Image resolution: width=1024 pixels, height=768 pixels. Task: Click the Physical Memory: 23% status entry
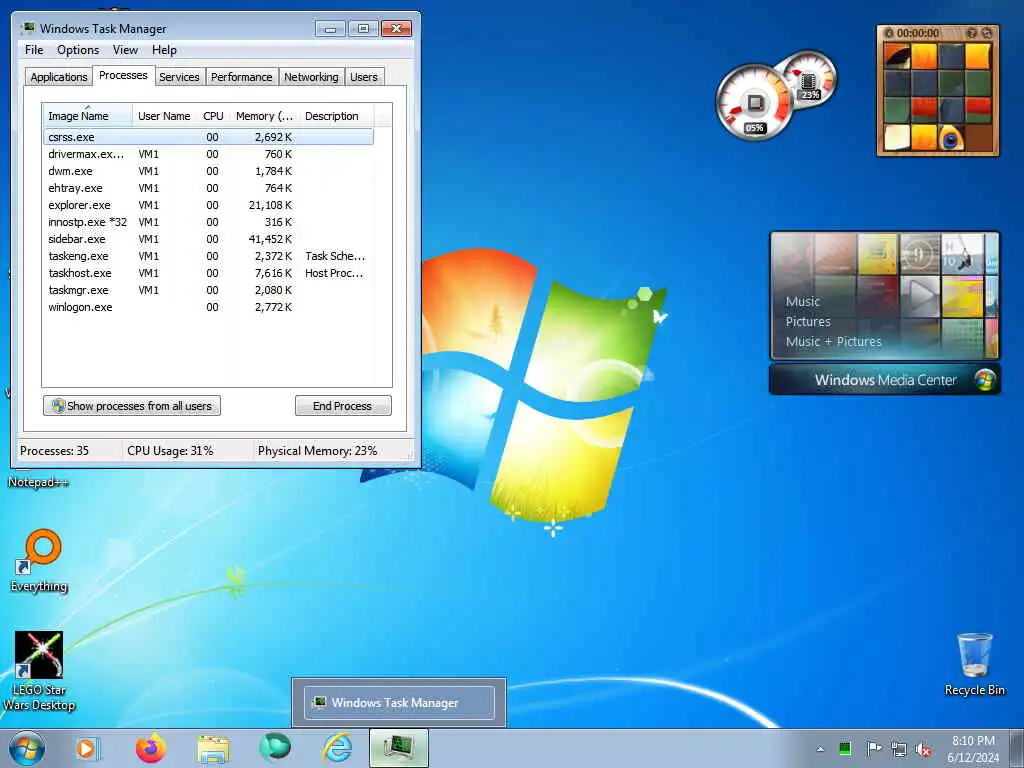click(x=317, y=451)
